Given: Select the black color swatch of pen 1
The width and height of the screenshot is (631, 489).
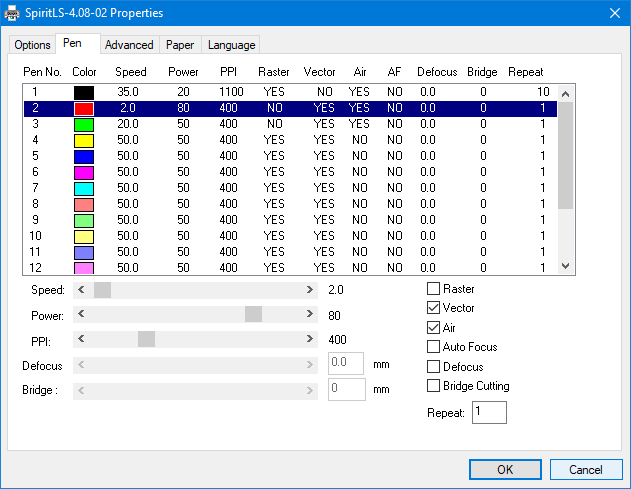Looking at the screenshot, I should (x=84, y=93).
